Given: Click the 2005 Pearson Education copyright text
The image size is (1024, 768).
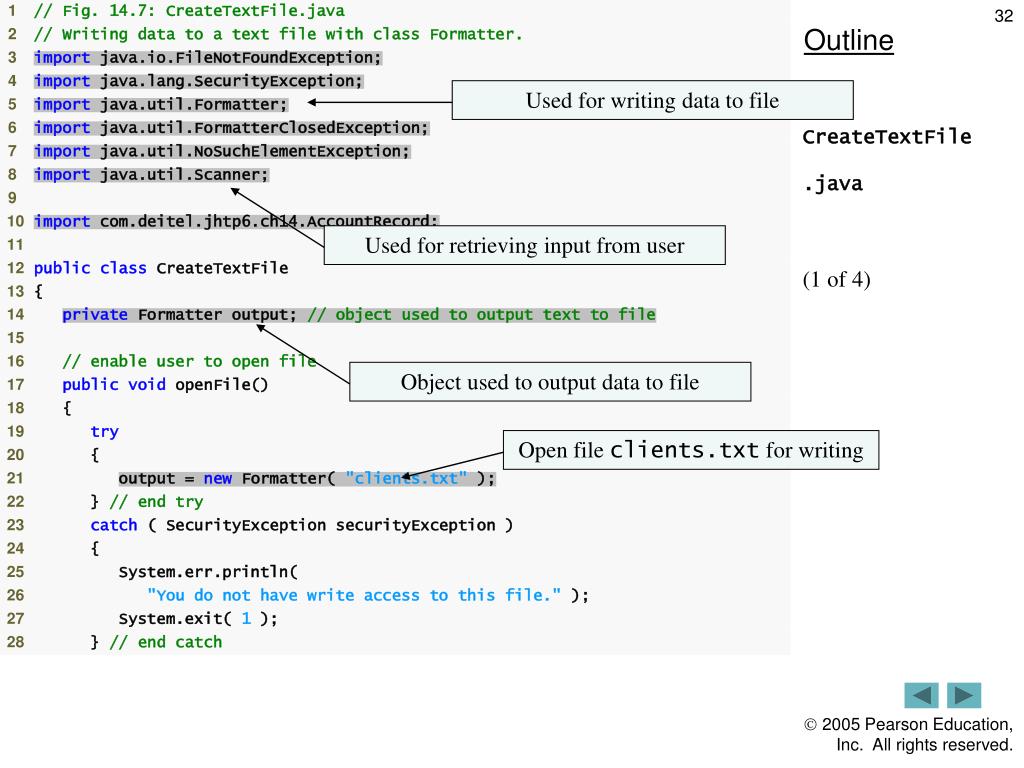Looking at the screenshot, I should [x=908, y=734].
